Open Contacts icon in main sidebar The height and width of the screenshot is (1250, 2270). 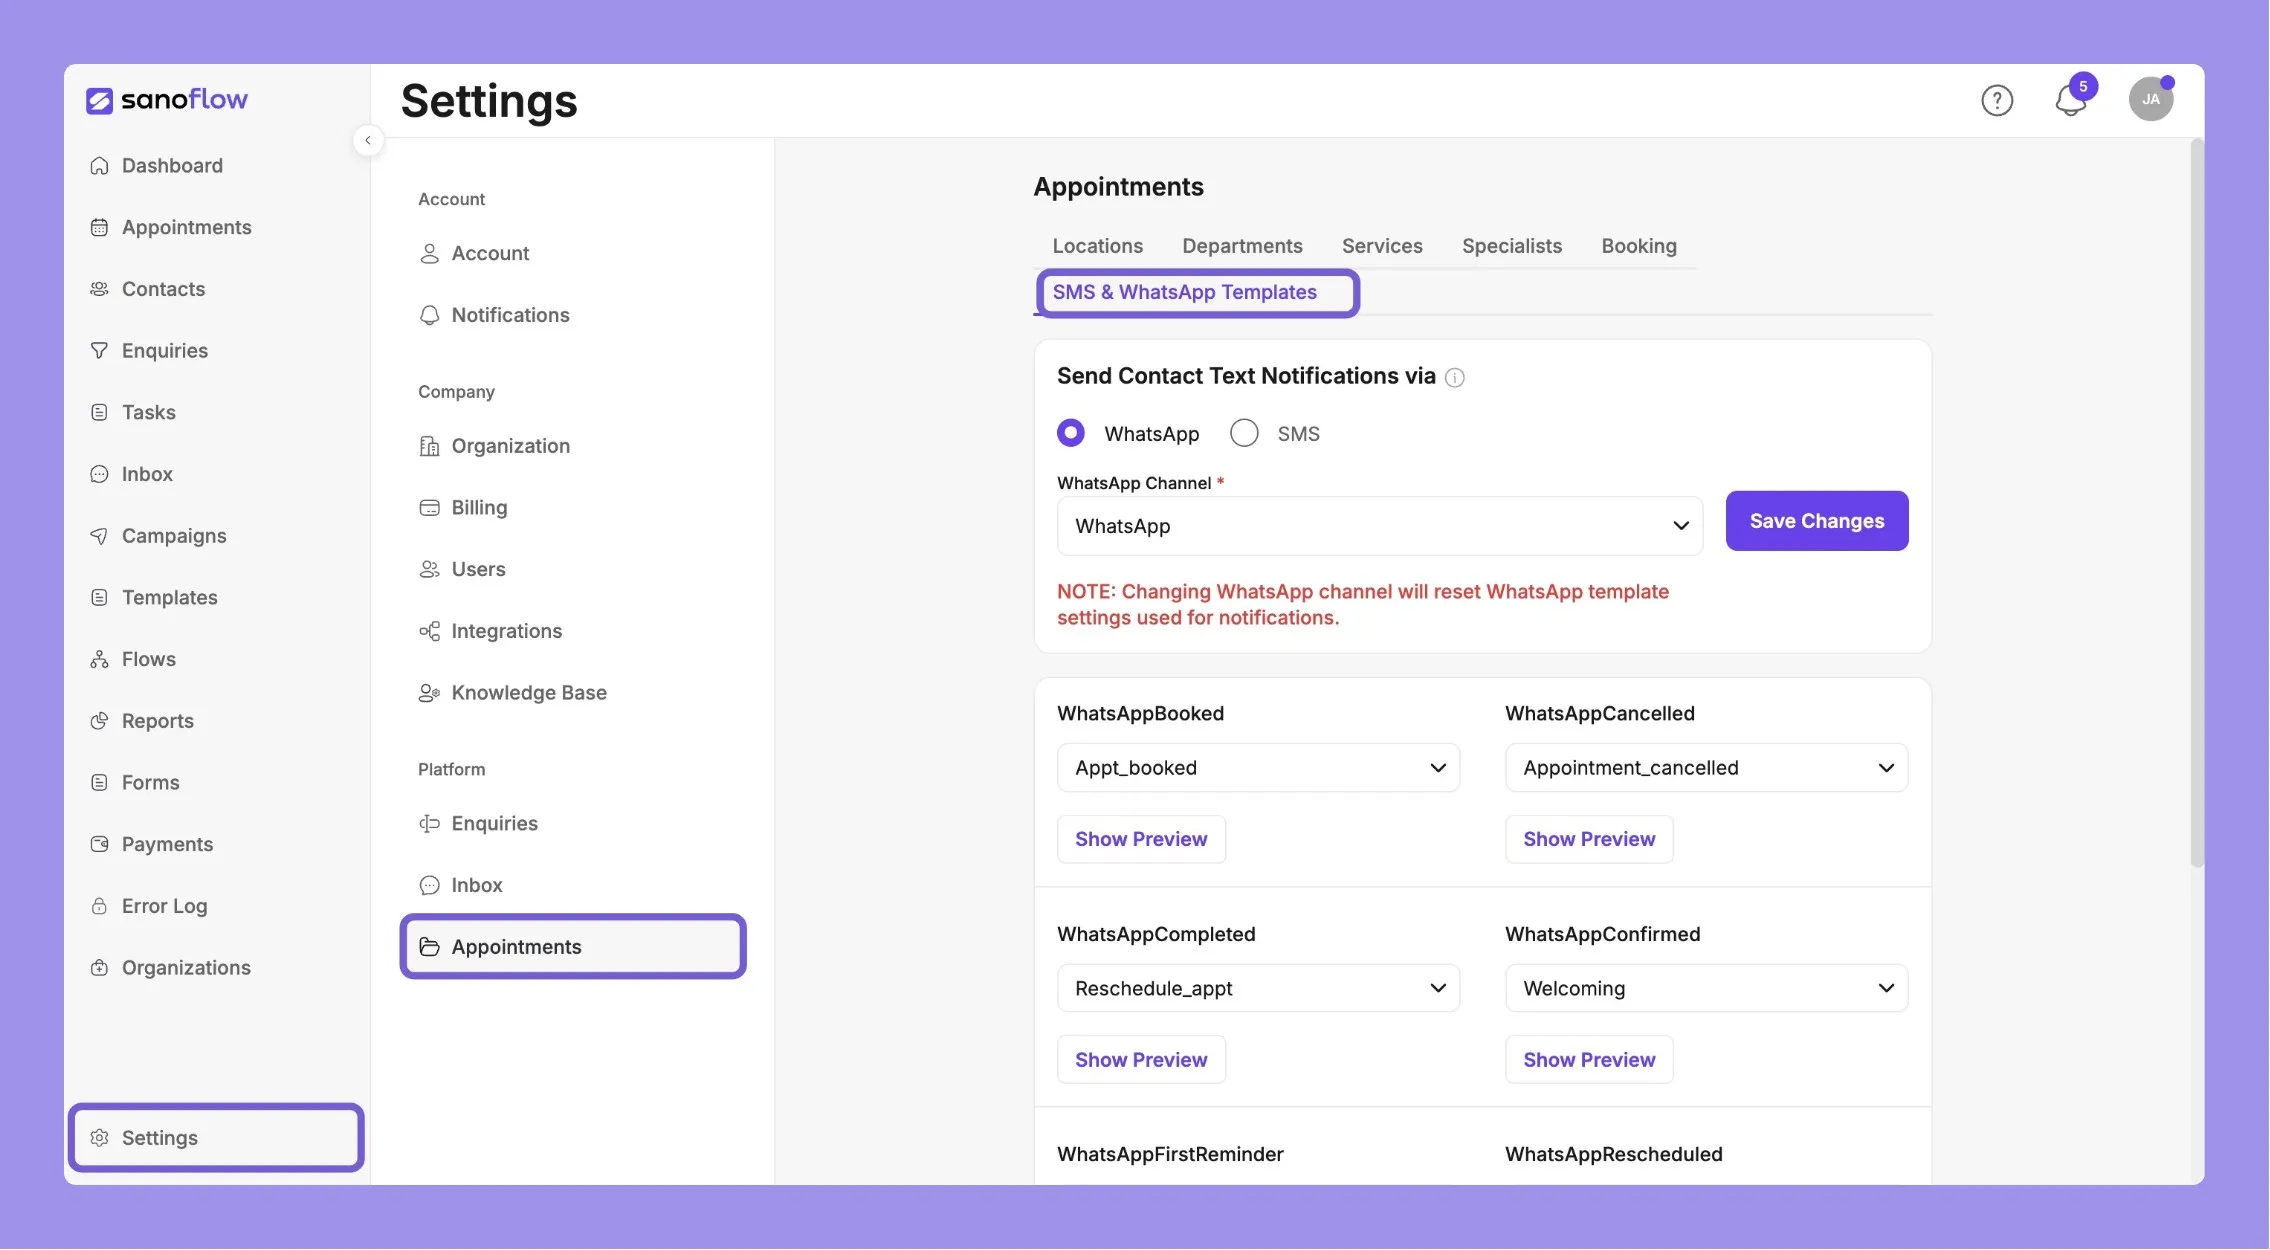99,289
